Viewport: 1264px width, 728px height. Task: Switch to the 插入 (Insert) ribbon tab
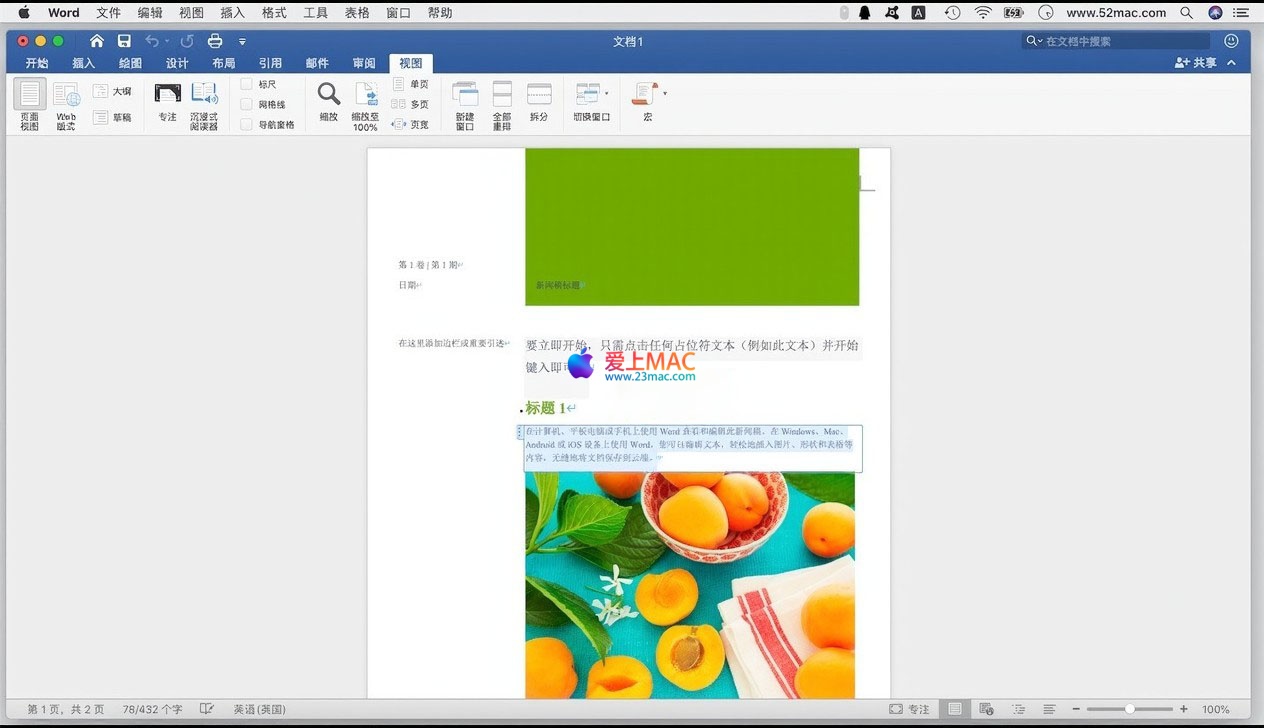[x=84, y=63]
